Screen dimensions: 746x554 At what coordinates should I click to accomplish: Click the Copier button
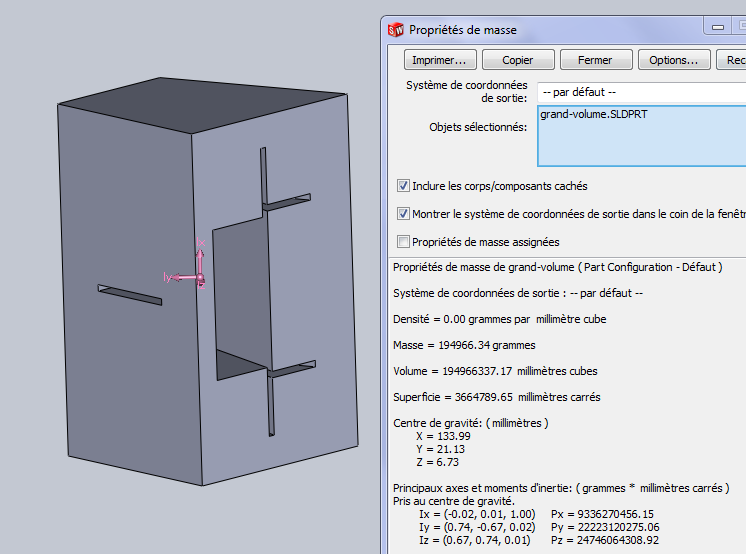point(518,60)
